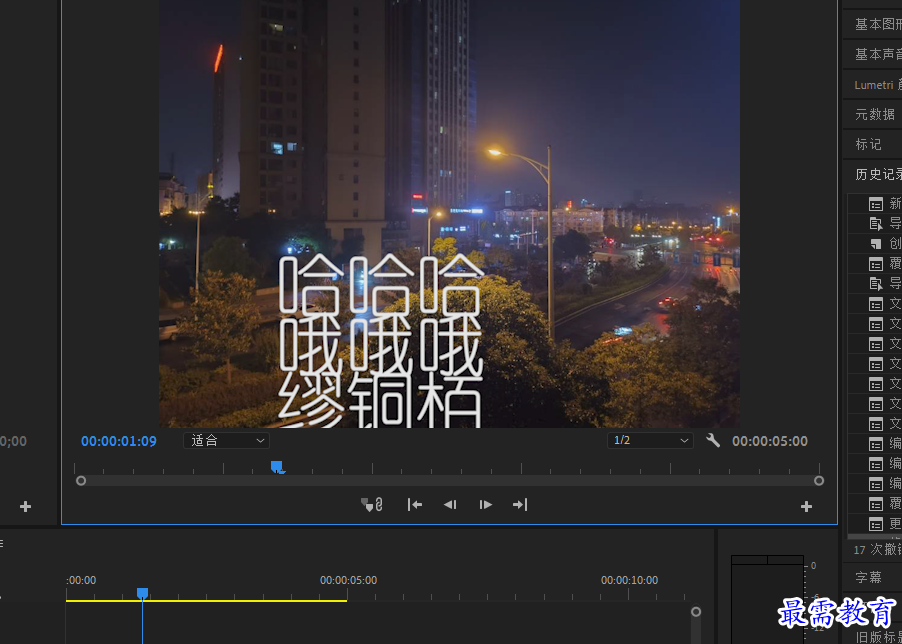This screenshot has width=902, height=644.
Task: Click the linked markers selection icon
Action: tap(372, 505)
